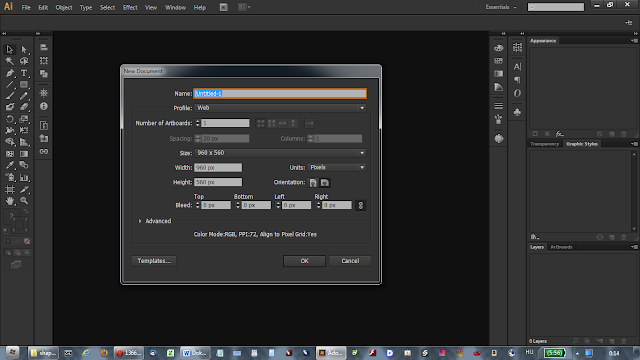This screenshot has height=360, width=640.
Task: Choose landscape orientation in New Document
Action: (325, 182)
